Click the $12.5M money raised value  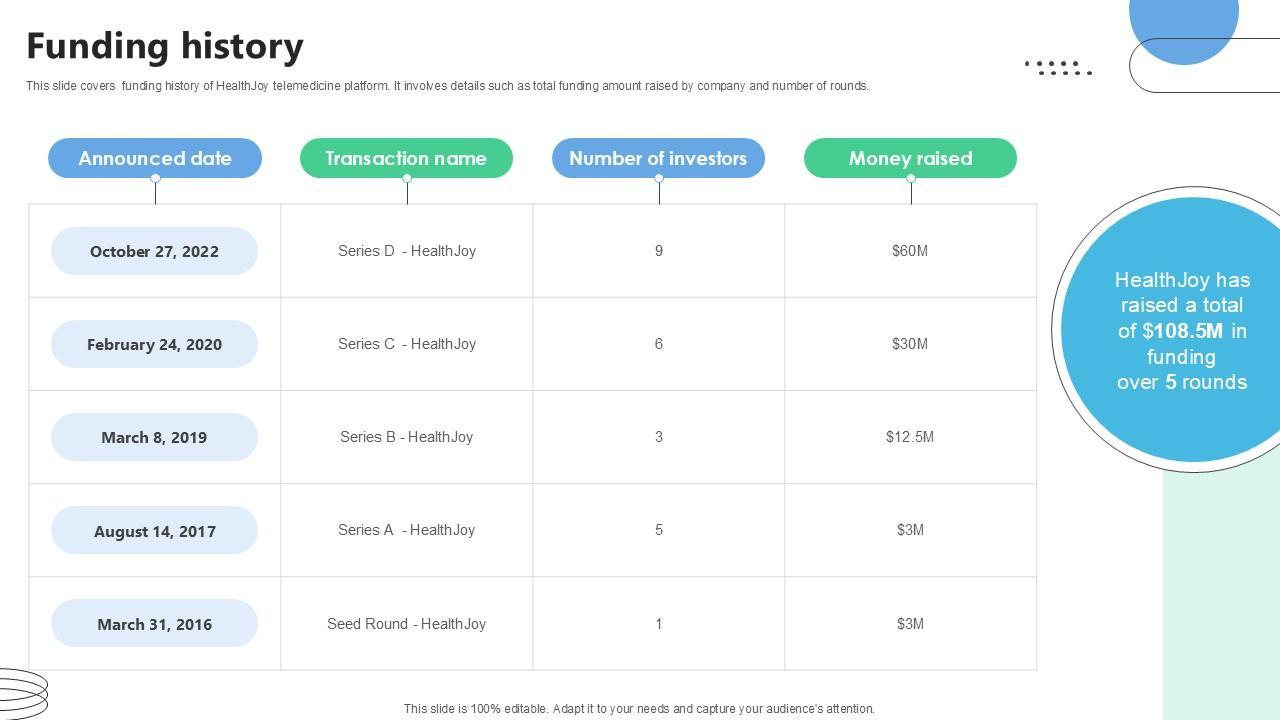910,437
